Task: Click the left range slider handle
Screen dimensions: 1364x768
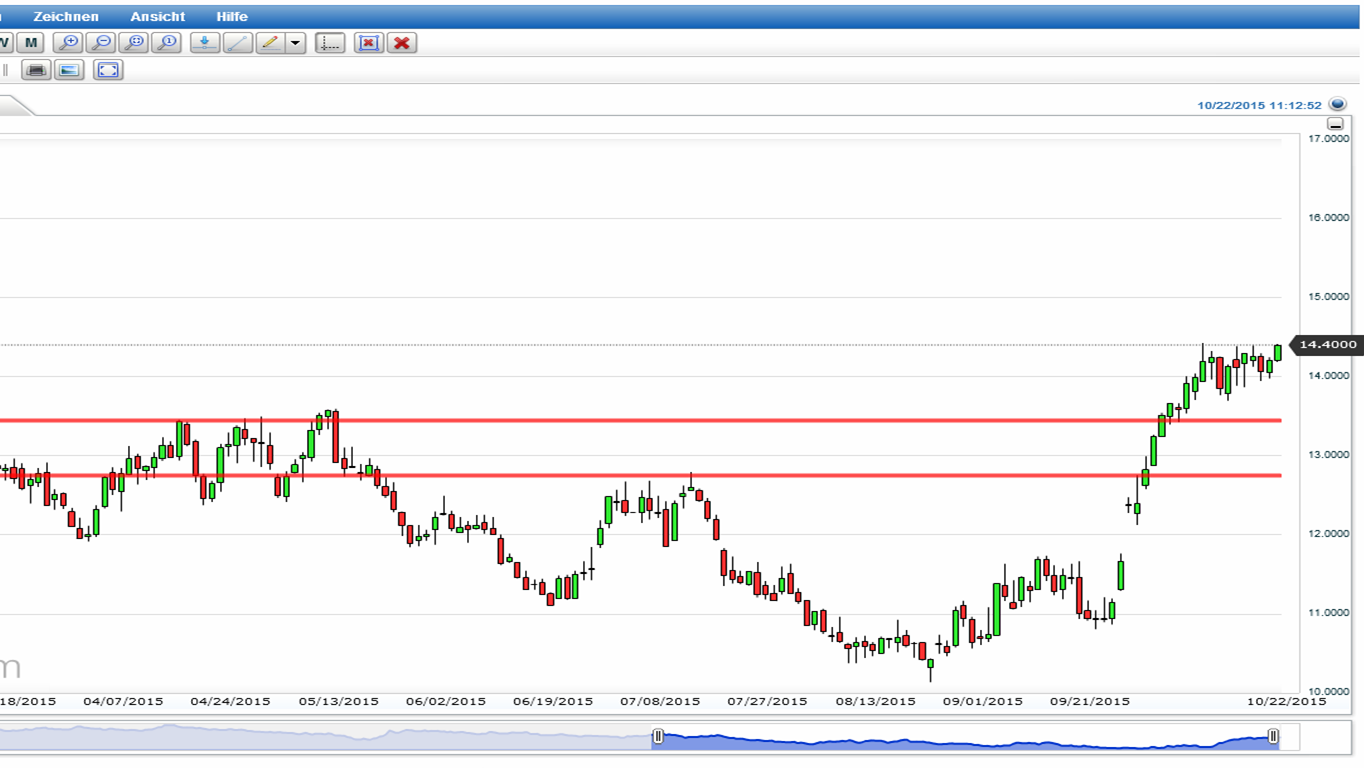Action: pos(658,737)
